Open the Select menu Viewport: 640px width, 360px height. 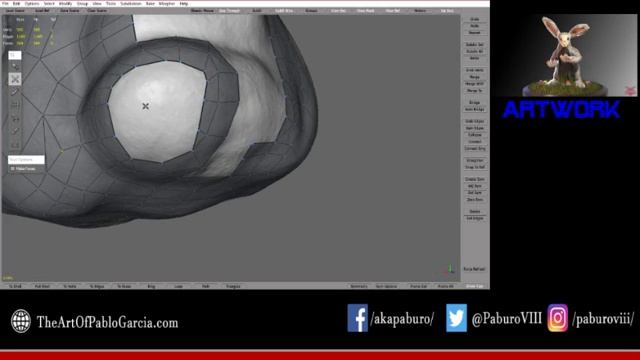pyautogui.click(x=49, y=3)
